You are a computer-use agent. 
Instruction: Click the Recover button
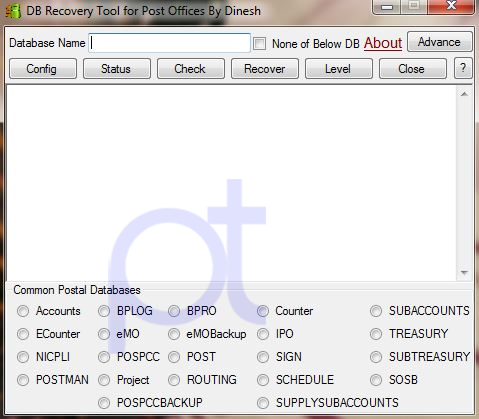(x=265, y=69)
